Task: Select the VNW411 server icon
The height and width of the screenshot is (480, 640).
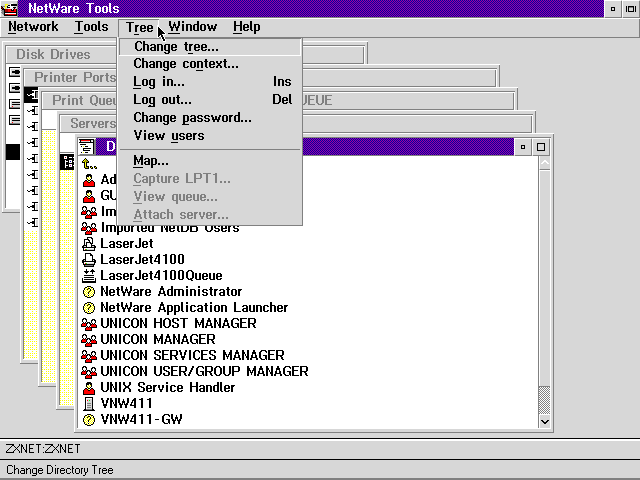Action: pos(88,403)
